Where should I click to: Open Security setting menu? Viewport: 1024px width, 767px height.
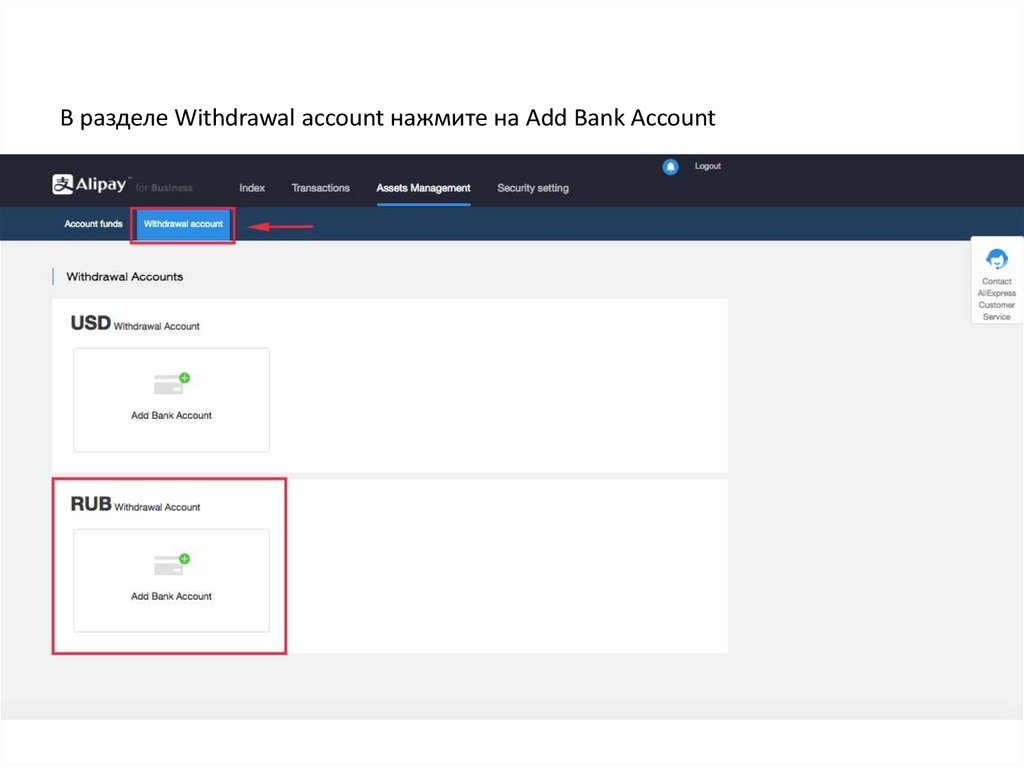pos(533,188)
